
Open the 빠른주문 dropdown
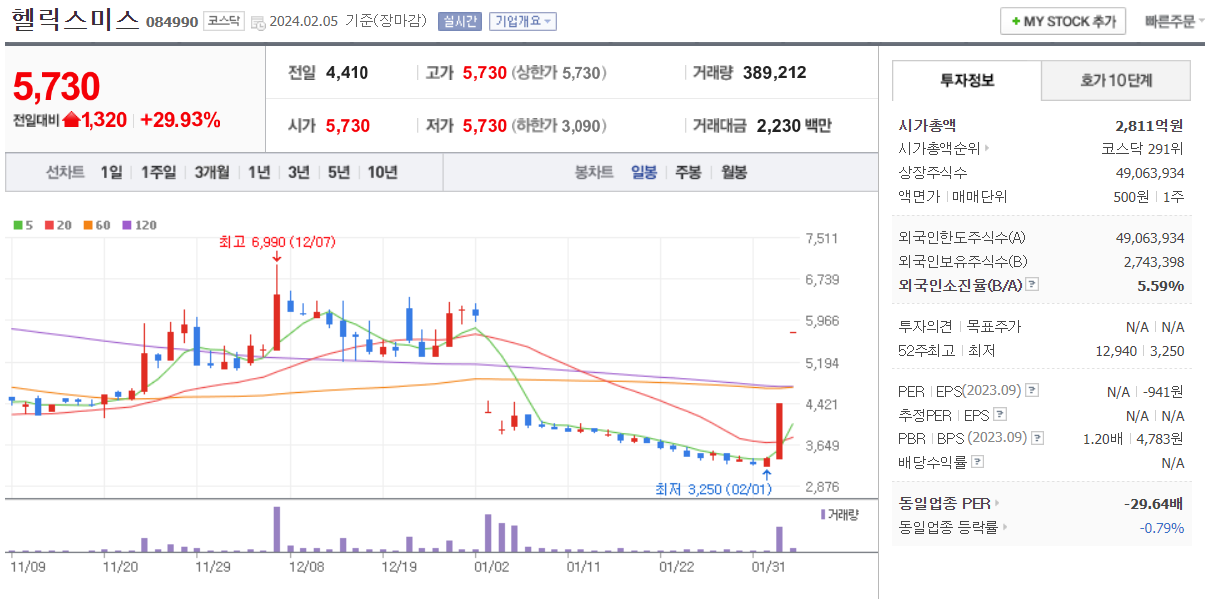(1174, 21)
